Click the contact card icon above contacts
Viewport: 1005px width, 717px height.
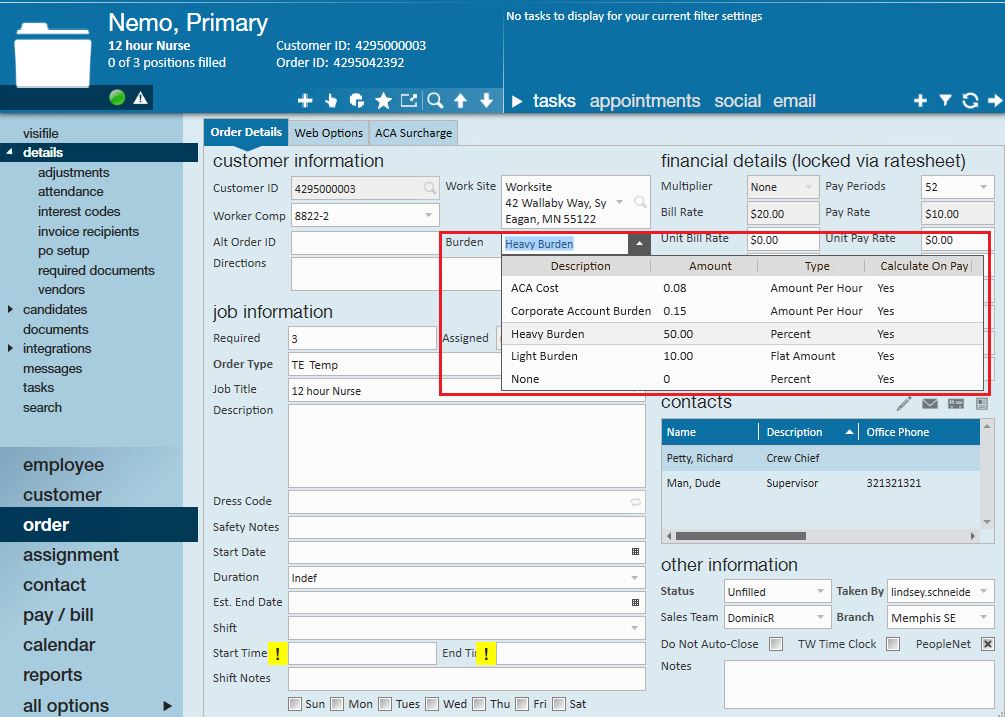click(x=956, y=404)
